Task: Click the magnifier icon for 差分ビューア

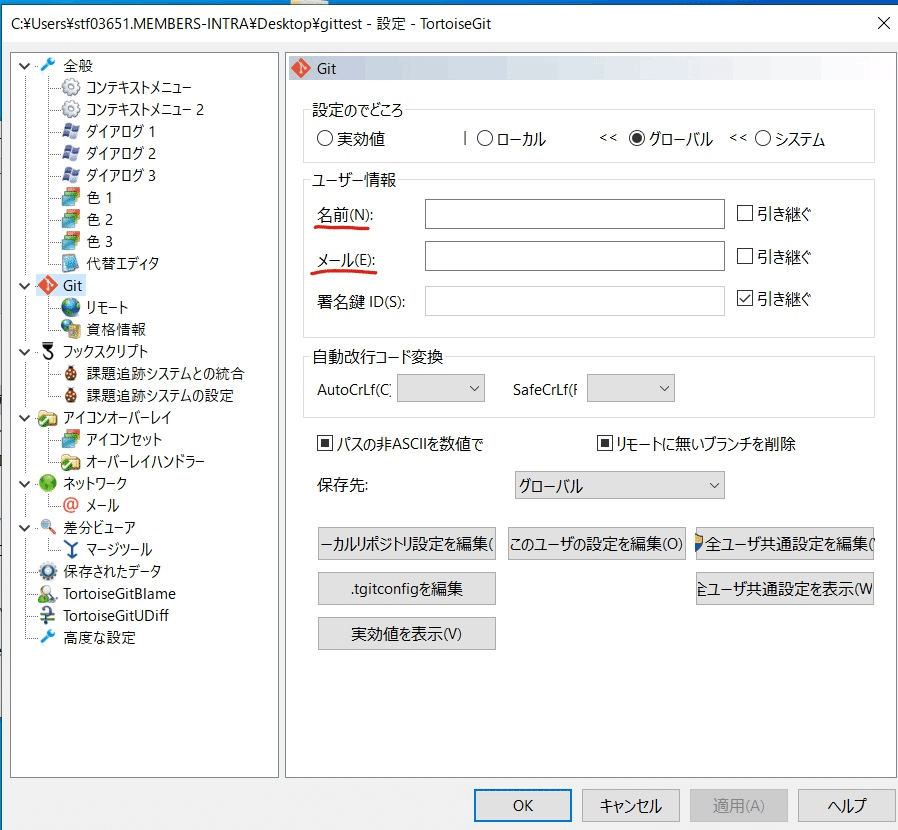Action: pyautogui.click(x=48, y=527)
